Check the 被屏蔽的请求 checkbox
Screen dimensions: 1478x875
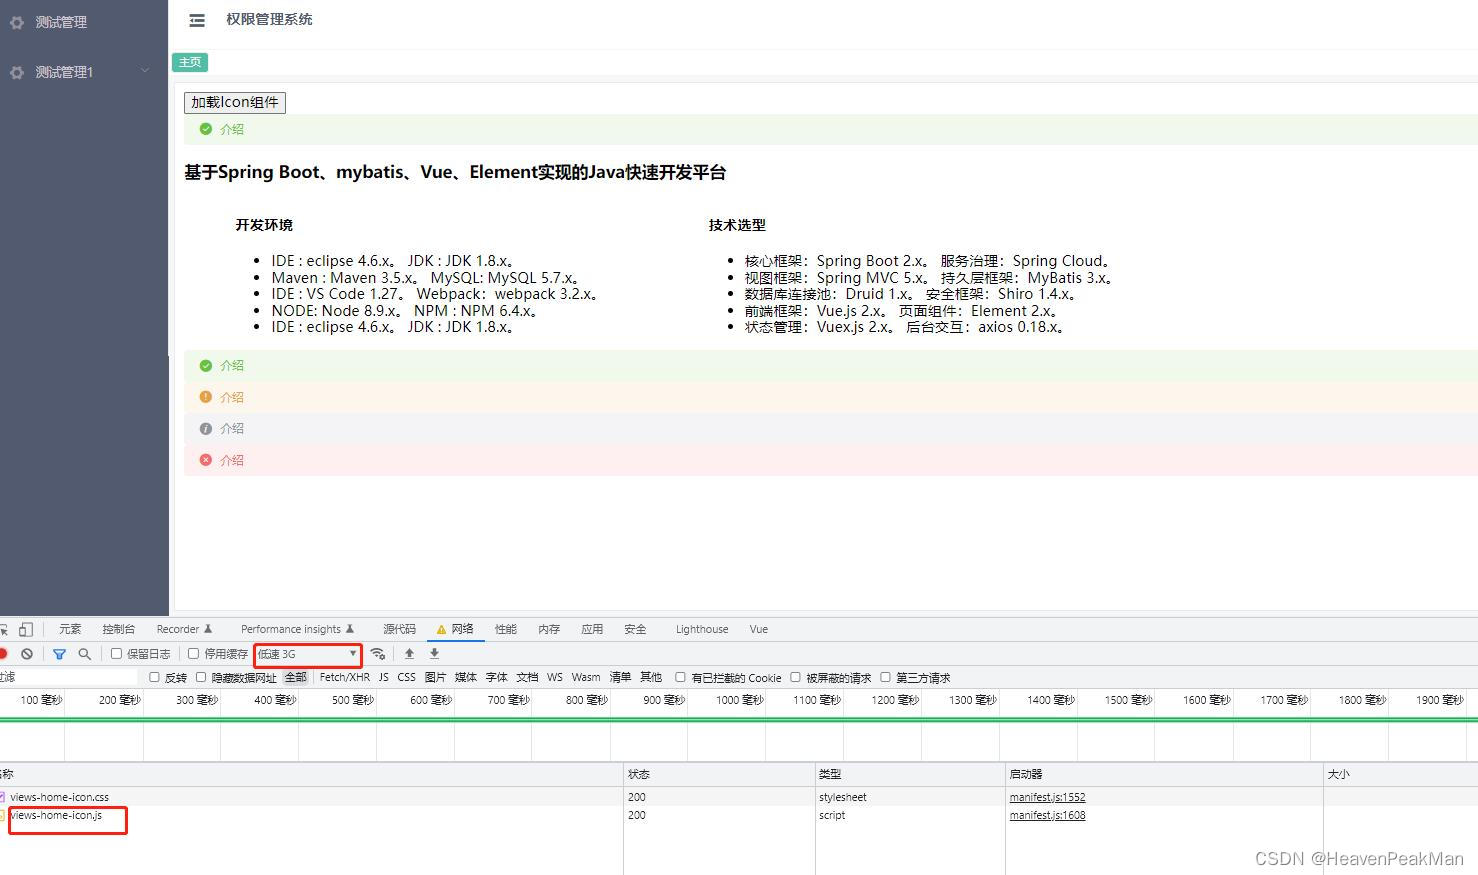[796, 677]
